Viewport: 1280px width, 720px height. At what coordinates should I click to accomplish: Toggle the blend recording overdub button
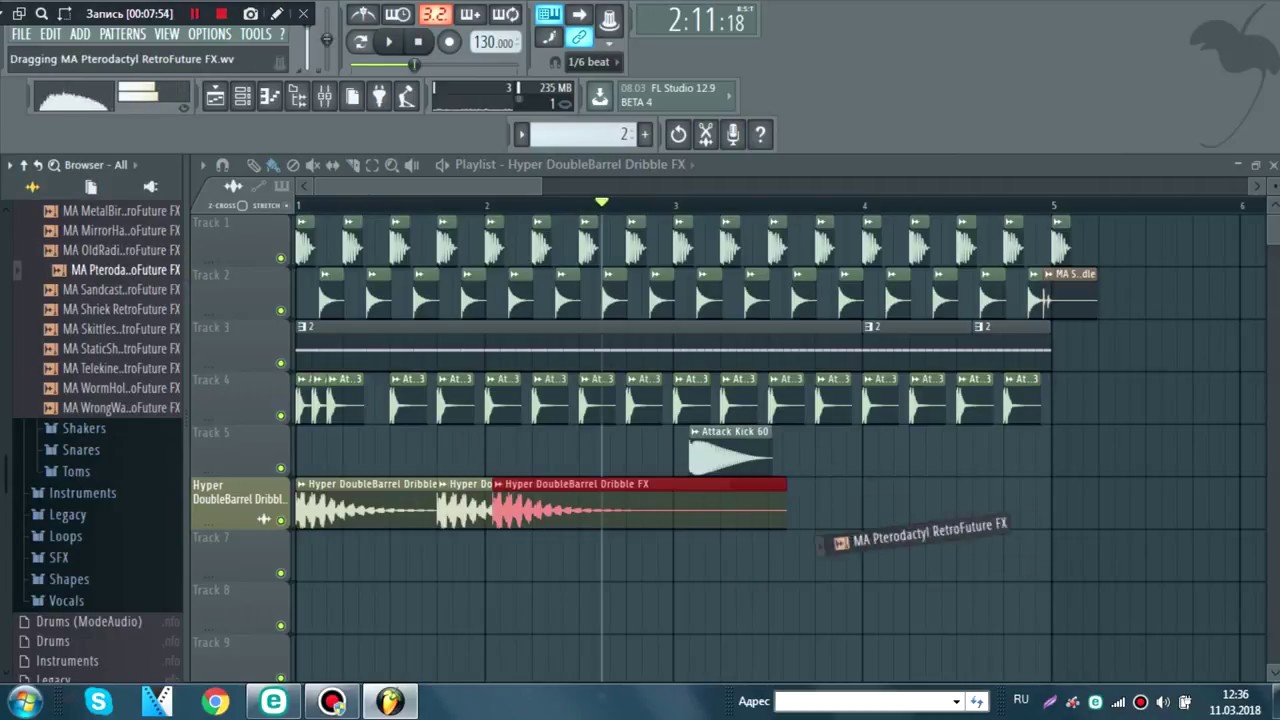click(x=470, y=14)
